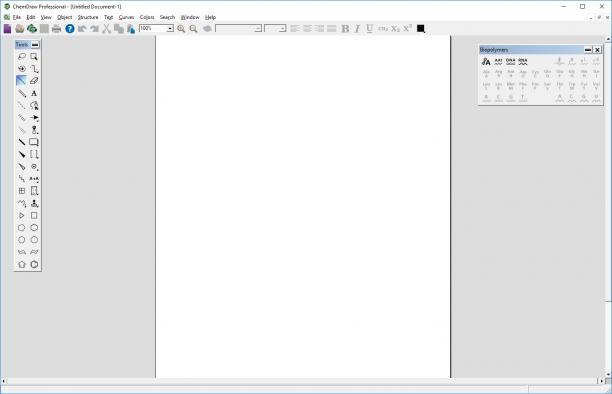Open the 100% zoom level dropdown

pos(170,29)
